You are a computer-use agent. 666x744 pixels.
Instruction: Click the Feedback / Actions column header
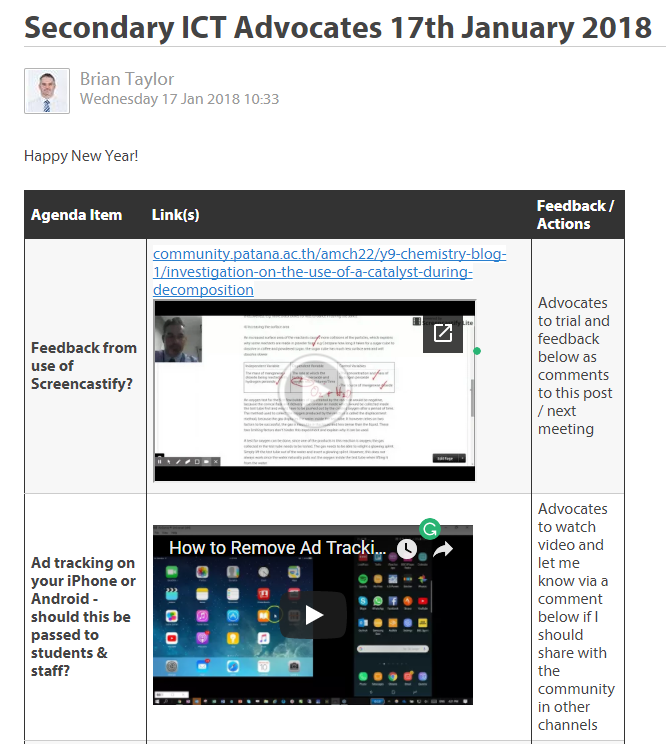point(575,214)
